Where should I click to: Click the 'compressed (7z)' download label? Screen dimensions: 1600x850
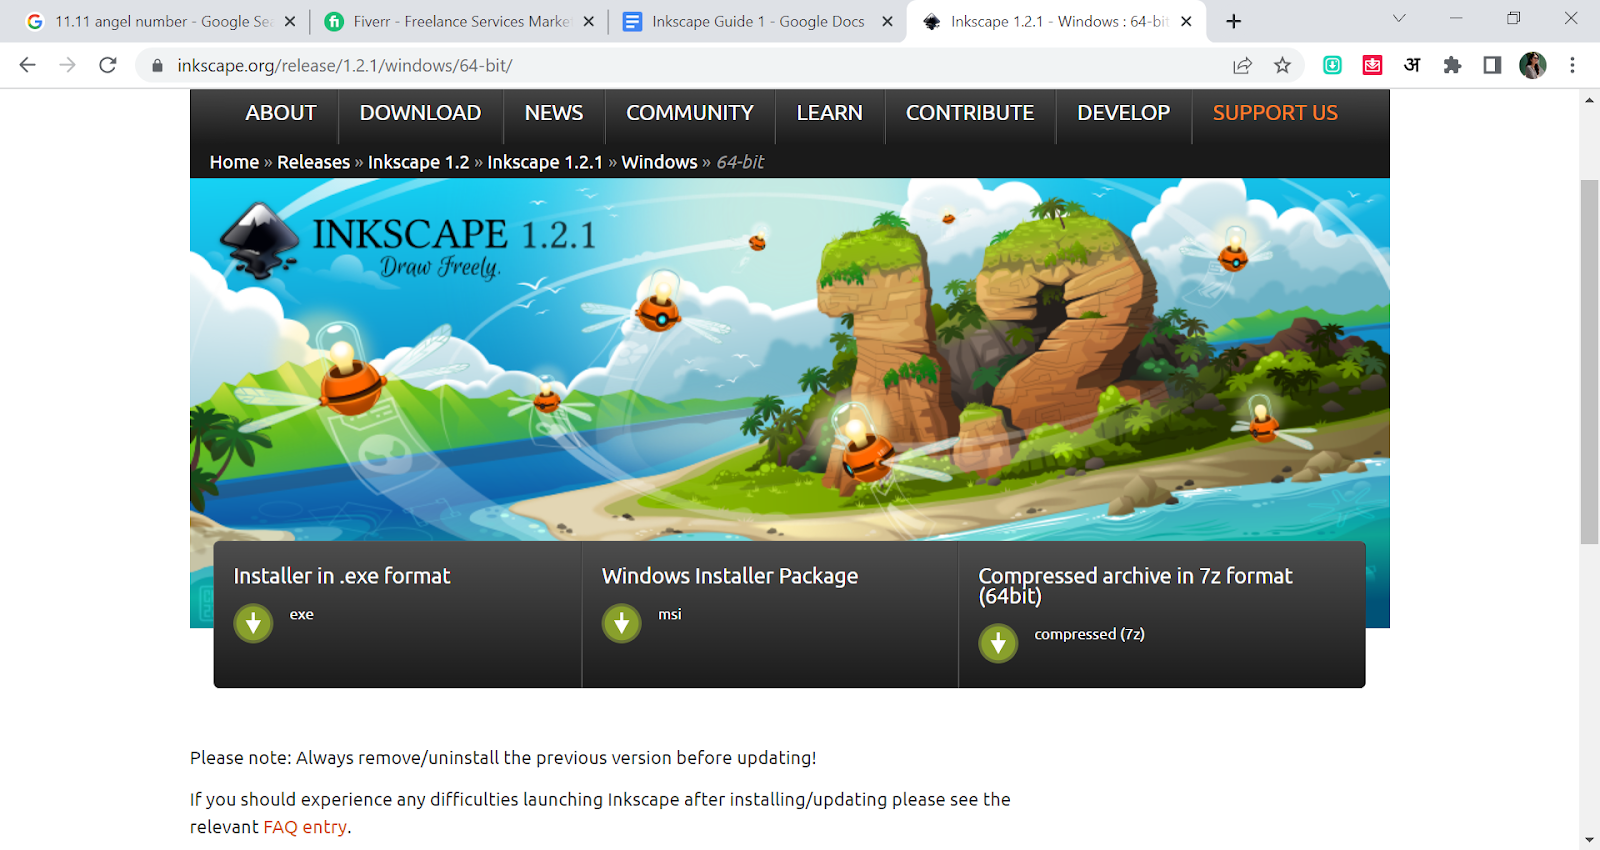(x=1089, y=634)
